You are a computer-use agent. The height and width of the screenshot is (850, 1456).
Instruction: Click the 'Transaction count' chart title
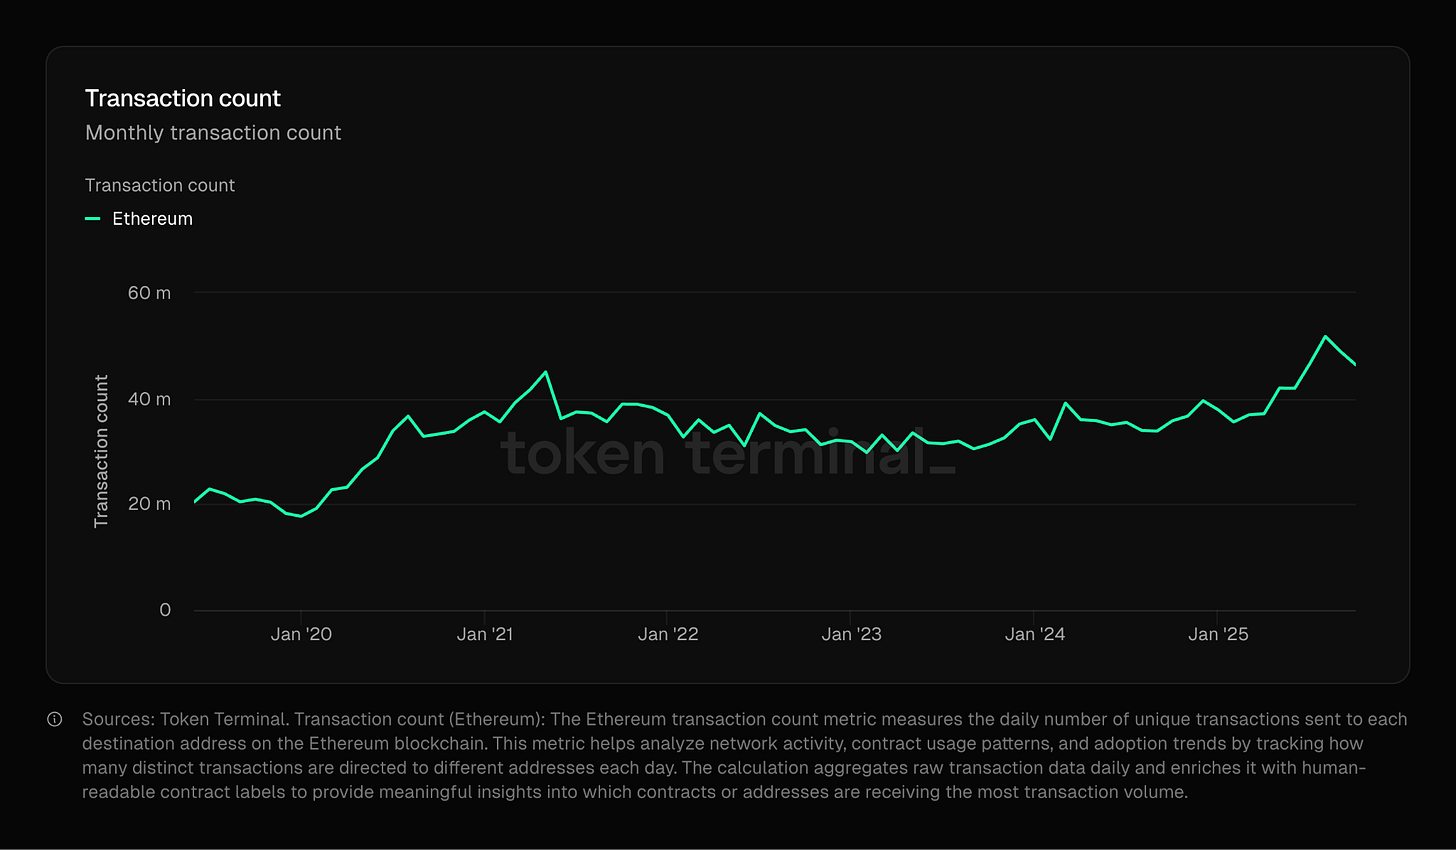coord(183,98)
